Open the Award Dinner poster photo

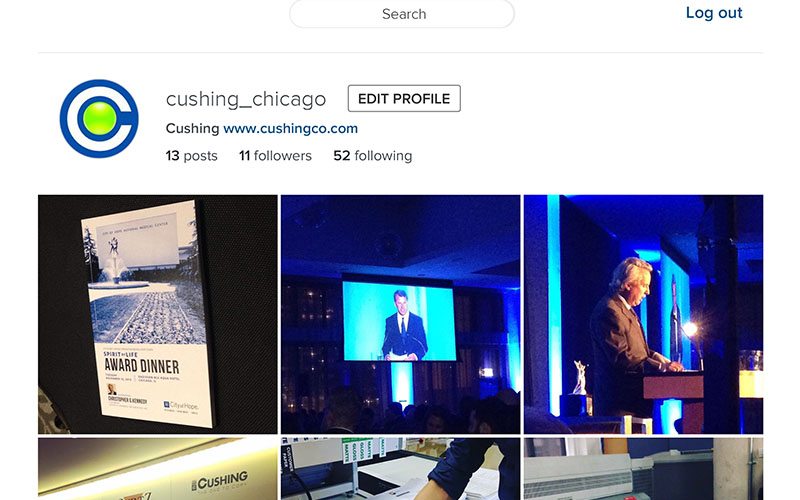158,314
